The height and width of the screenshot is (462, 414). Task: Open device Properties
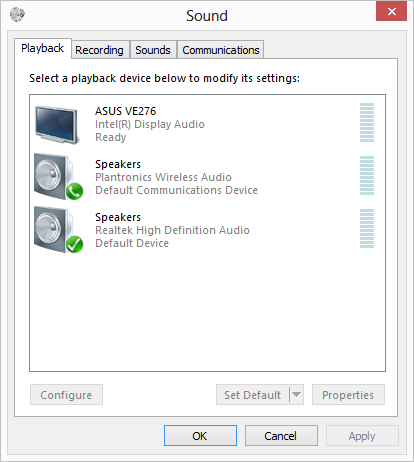[348, 395]
